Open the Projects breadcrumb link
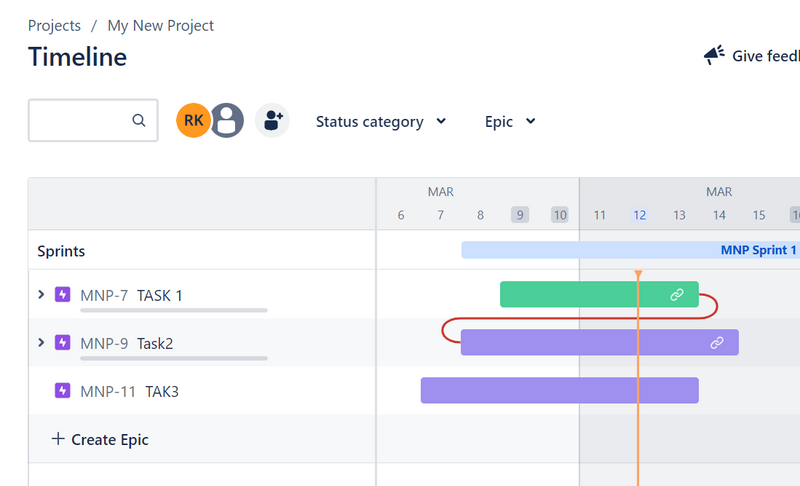Image resolution: width=800 pixels, height=486 pixels. point(54,26)
